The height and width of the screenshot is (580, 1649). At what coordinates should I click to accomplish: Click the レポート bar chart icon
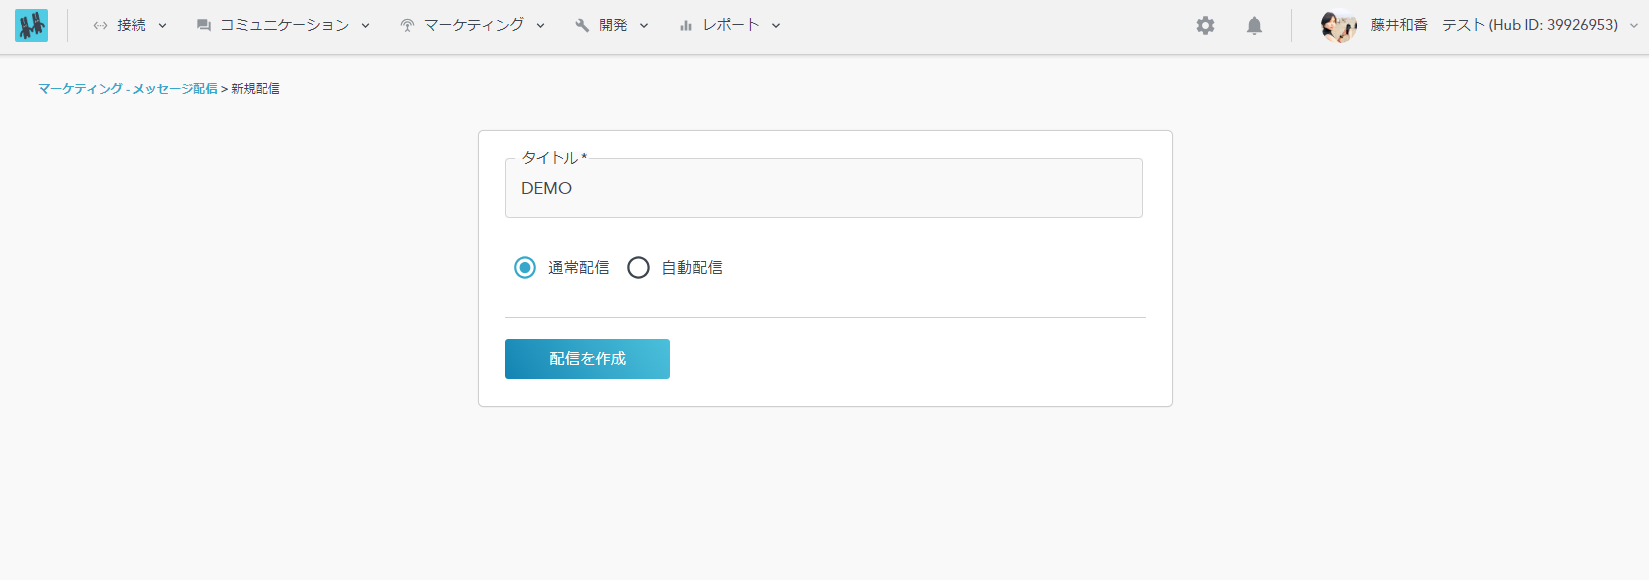coord(686,26)
